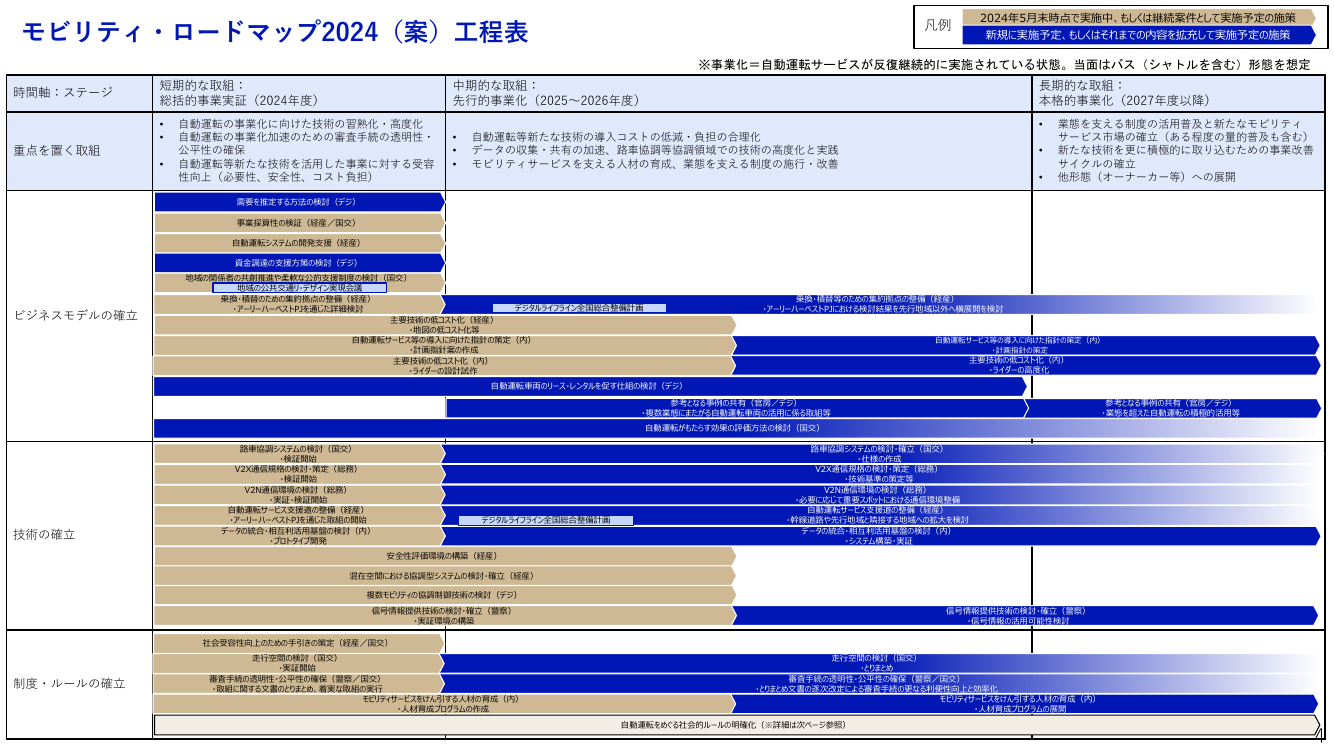Click the bar "自動運転システムの開発支援（経産）"

click(299, 243)
